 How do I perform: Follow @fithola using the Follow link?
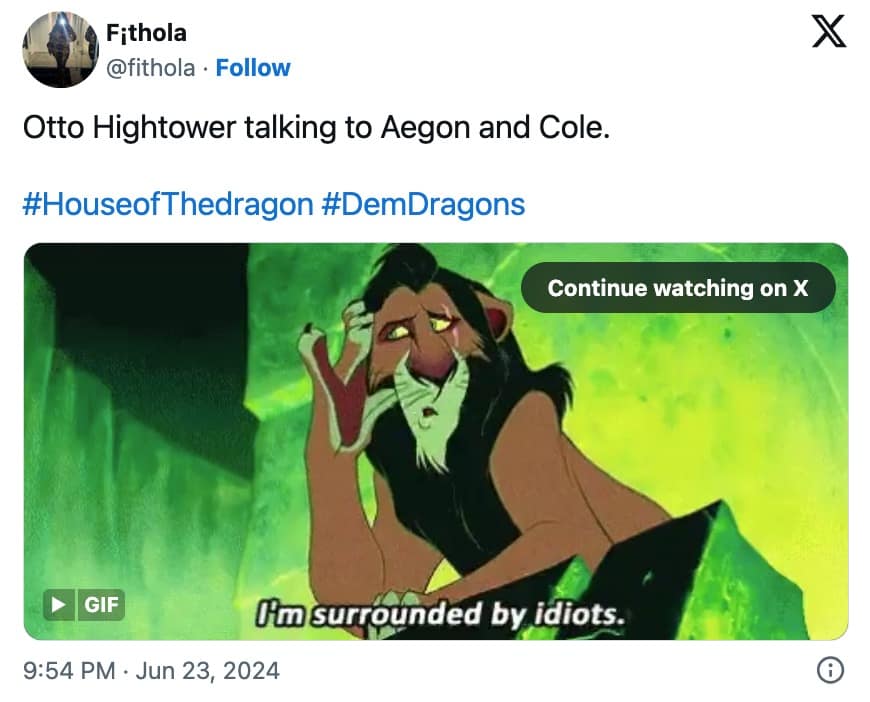click(253, 67)
